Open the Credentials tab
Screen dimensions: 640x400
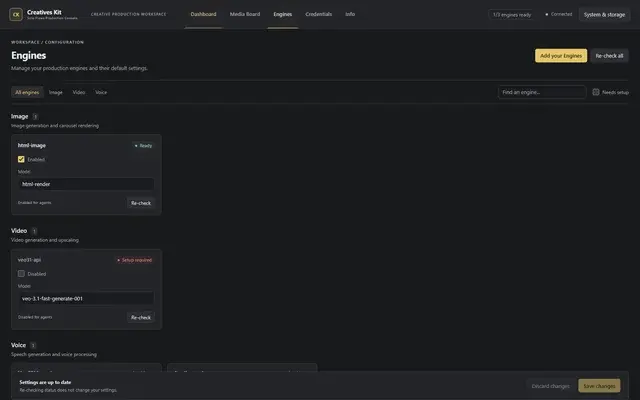(x=318, y=14)
